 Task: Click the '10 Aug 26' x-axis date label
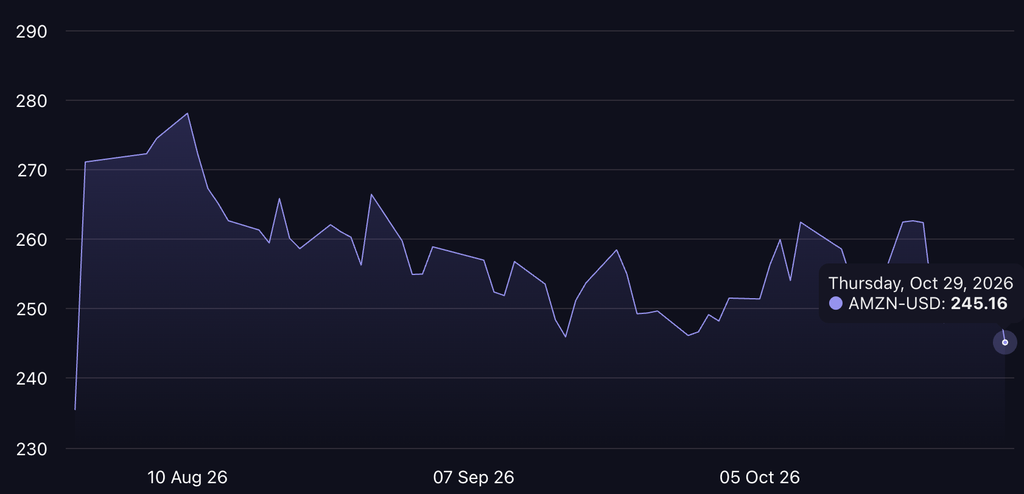pos(187,478)
